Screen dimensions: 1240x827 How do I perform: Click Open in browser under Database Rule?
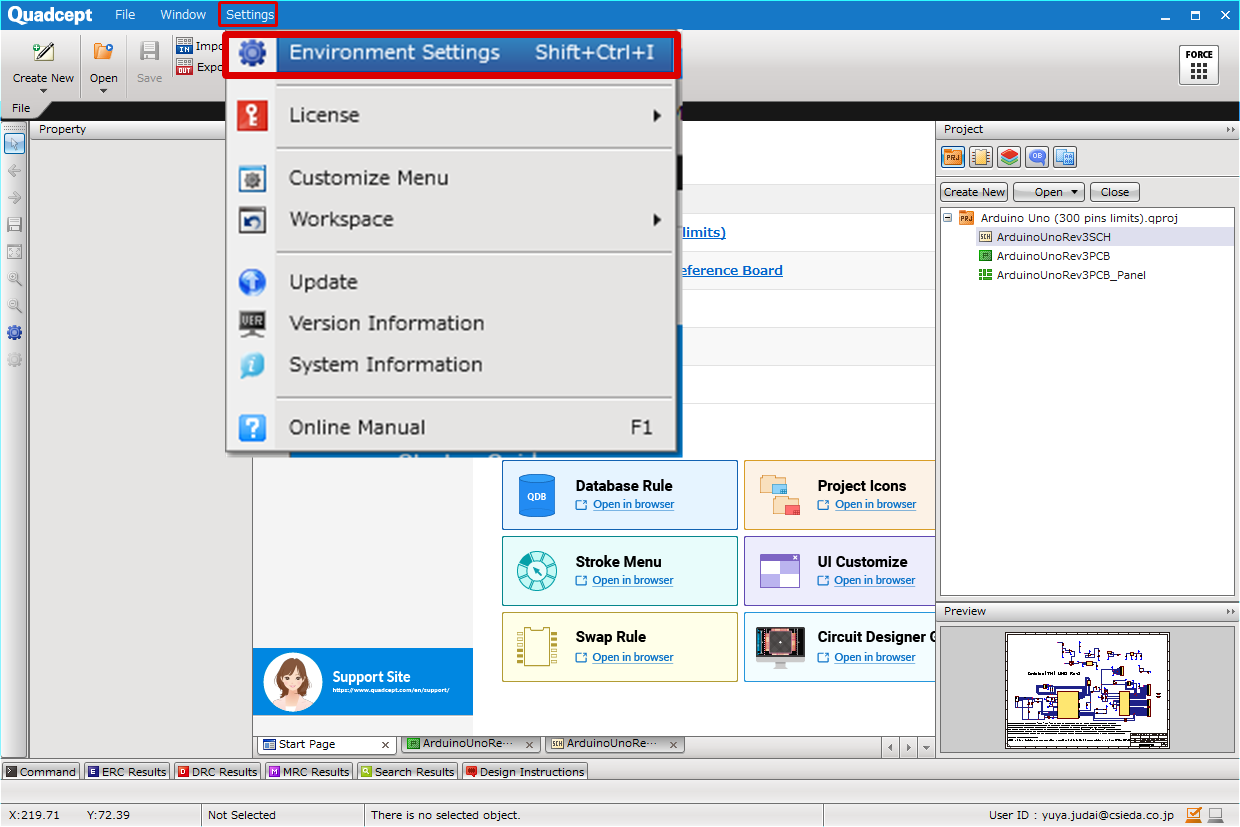[633, 505]
